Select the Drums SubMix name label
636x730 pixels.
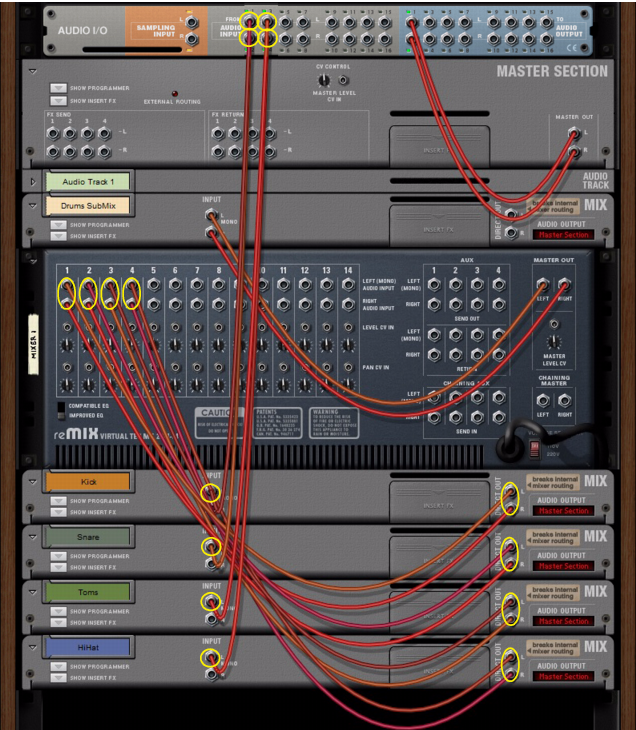[x=88, y=206]
